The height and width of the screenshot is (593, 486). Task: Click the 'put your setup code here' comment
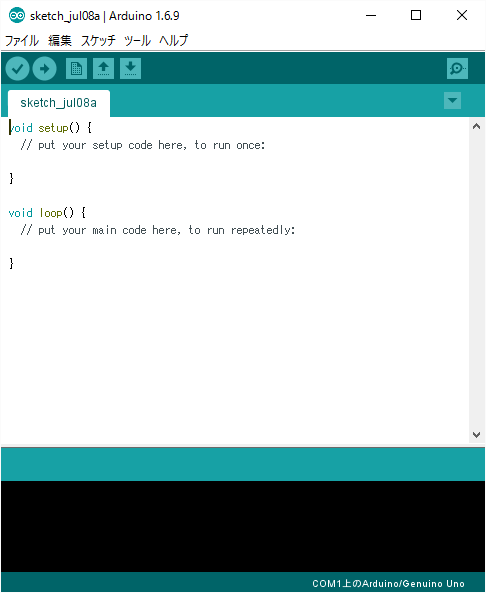point(143,145)
